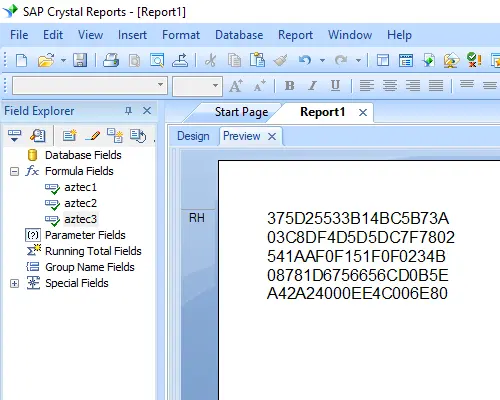Screen dimensions: 500x400
Task: Select Parameter Fields in the tree
Action: (x=85, y=235)
